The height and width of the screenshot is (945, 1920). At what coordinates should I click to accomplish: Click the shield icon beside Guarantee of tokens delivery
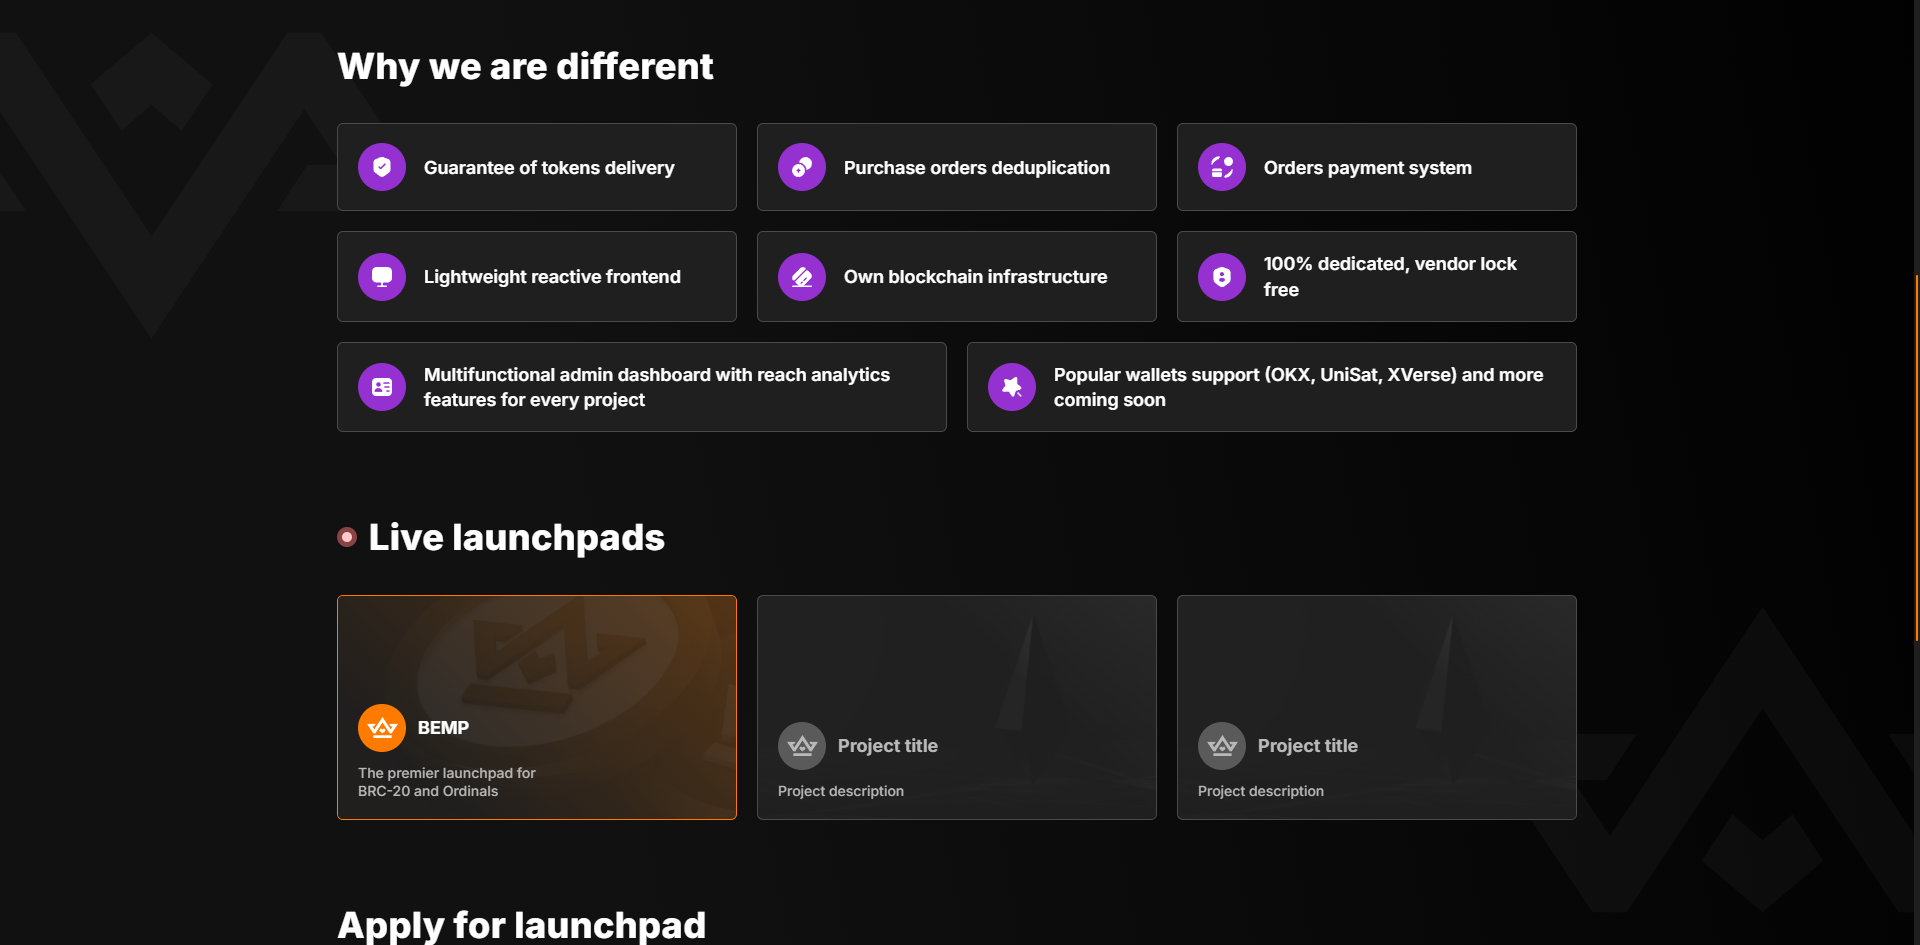[382, 167]
